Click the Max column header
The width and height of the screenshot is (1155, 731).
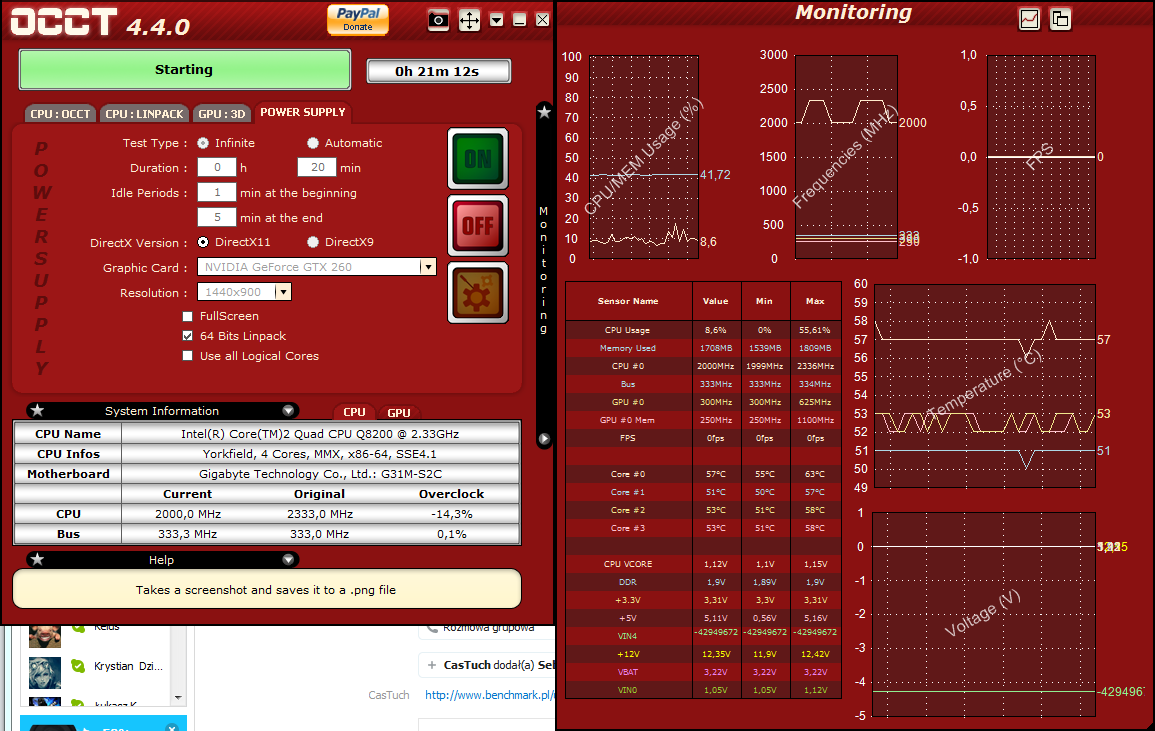(815, 301)
